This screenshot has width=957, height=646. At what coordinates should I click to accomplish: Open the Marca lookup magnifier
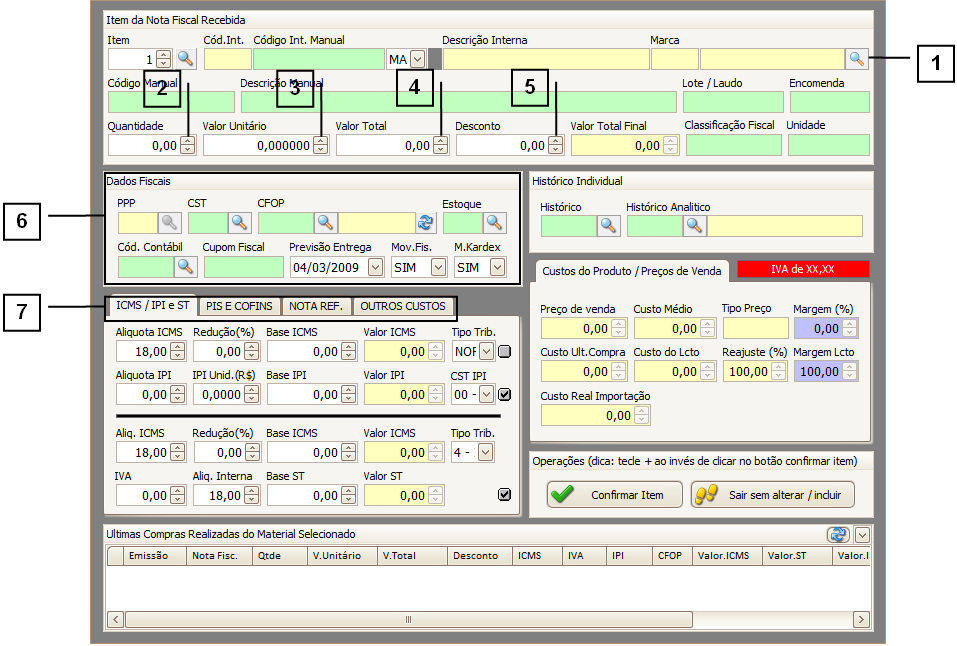(x=856, y=59)
